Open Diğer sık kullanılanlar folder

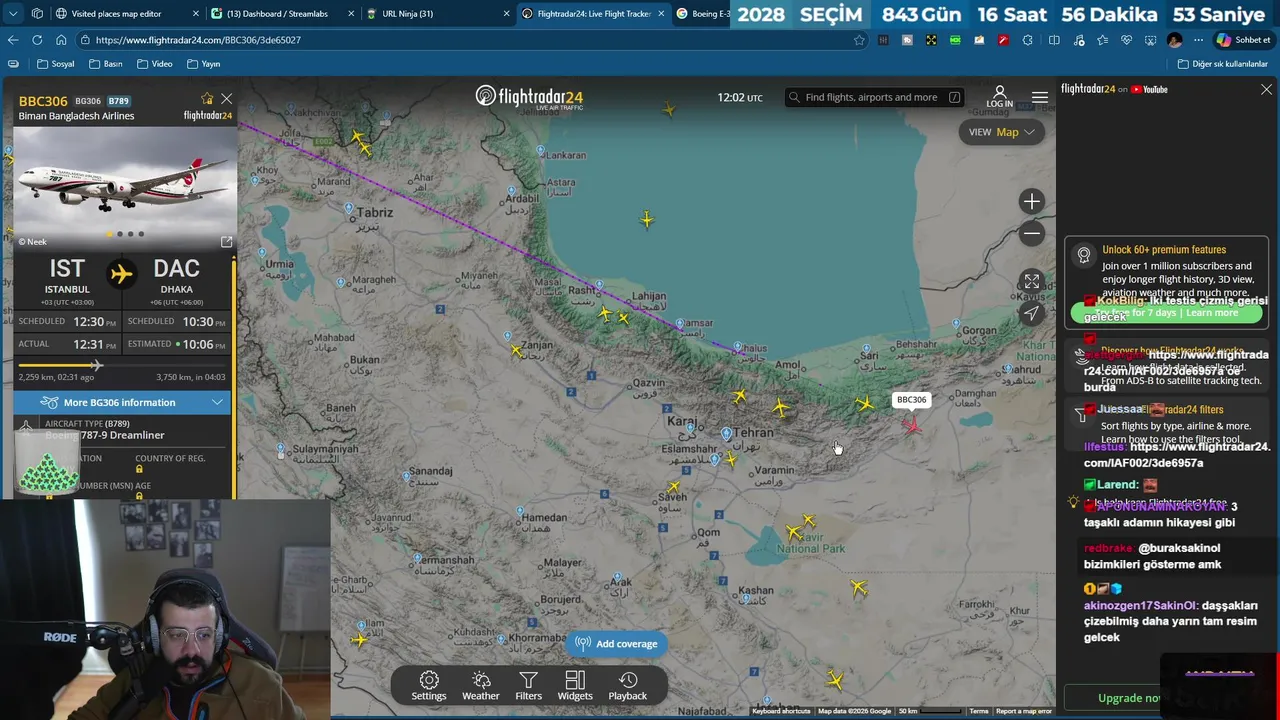coord(1223,64)
